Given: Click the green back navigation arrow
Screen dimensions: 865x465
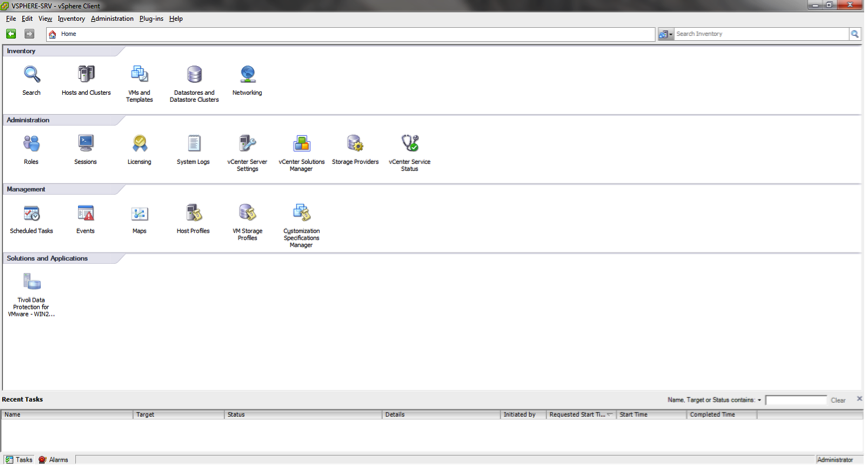Looking at the screenshot, I should pos(11,34).
